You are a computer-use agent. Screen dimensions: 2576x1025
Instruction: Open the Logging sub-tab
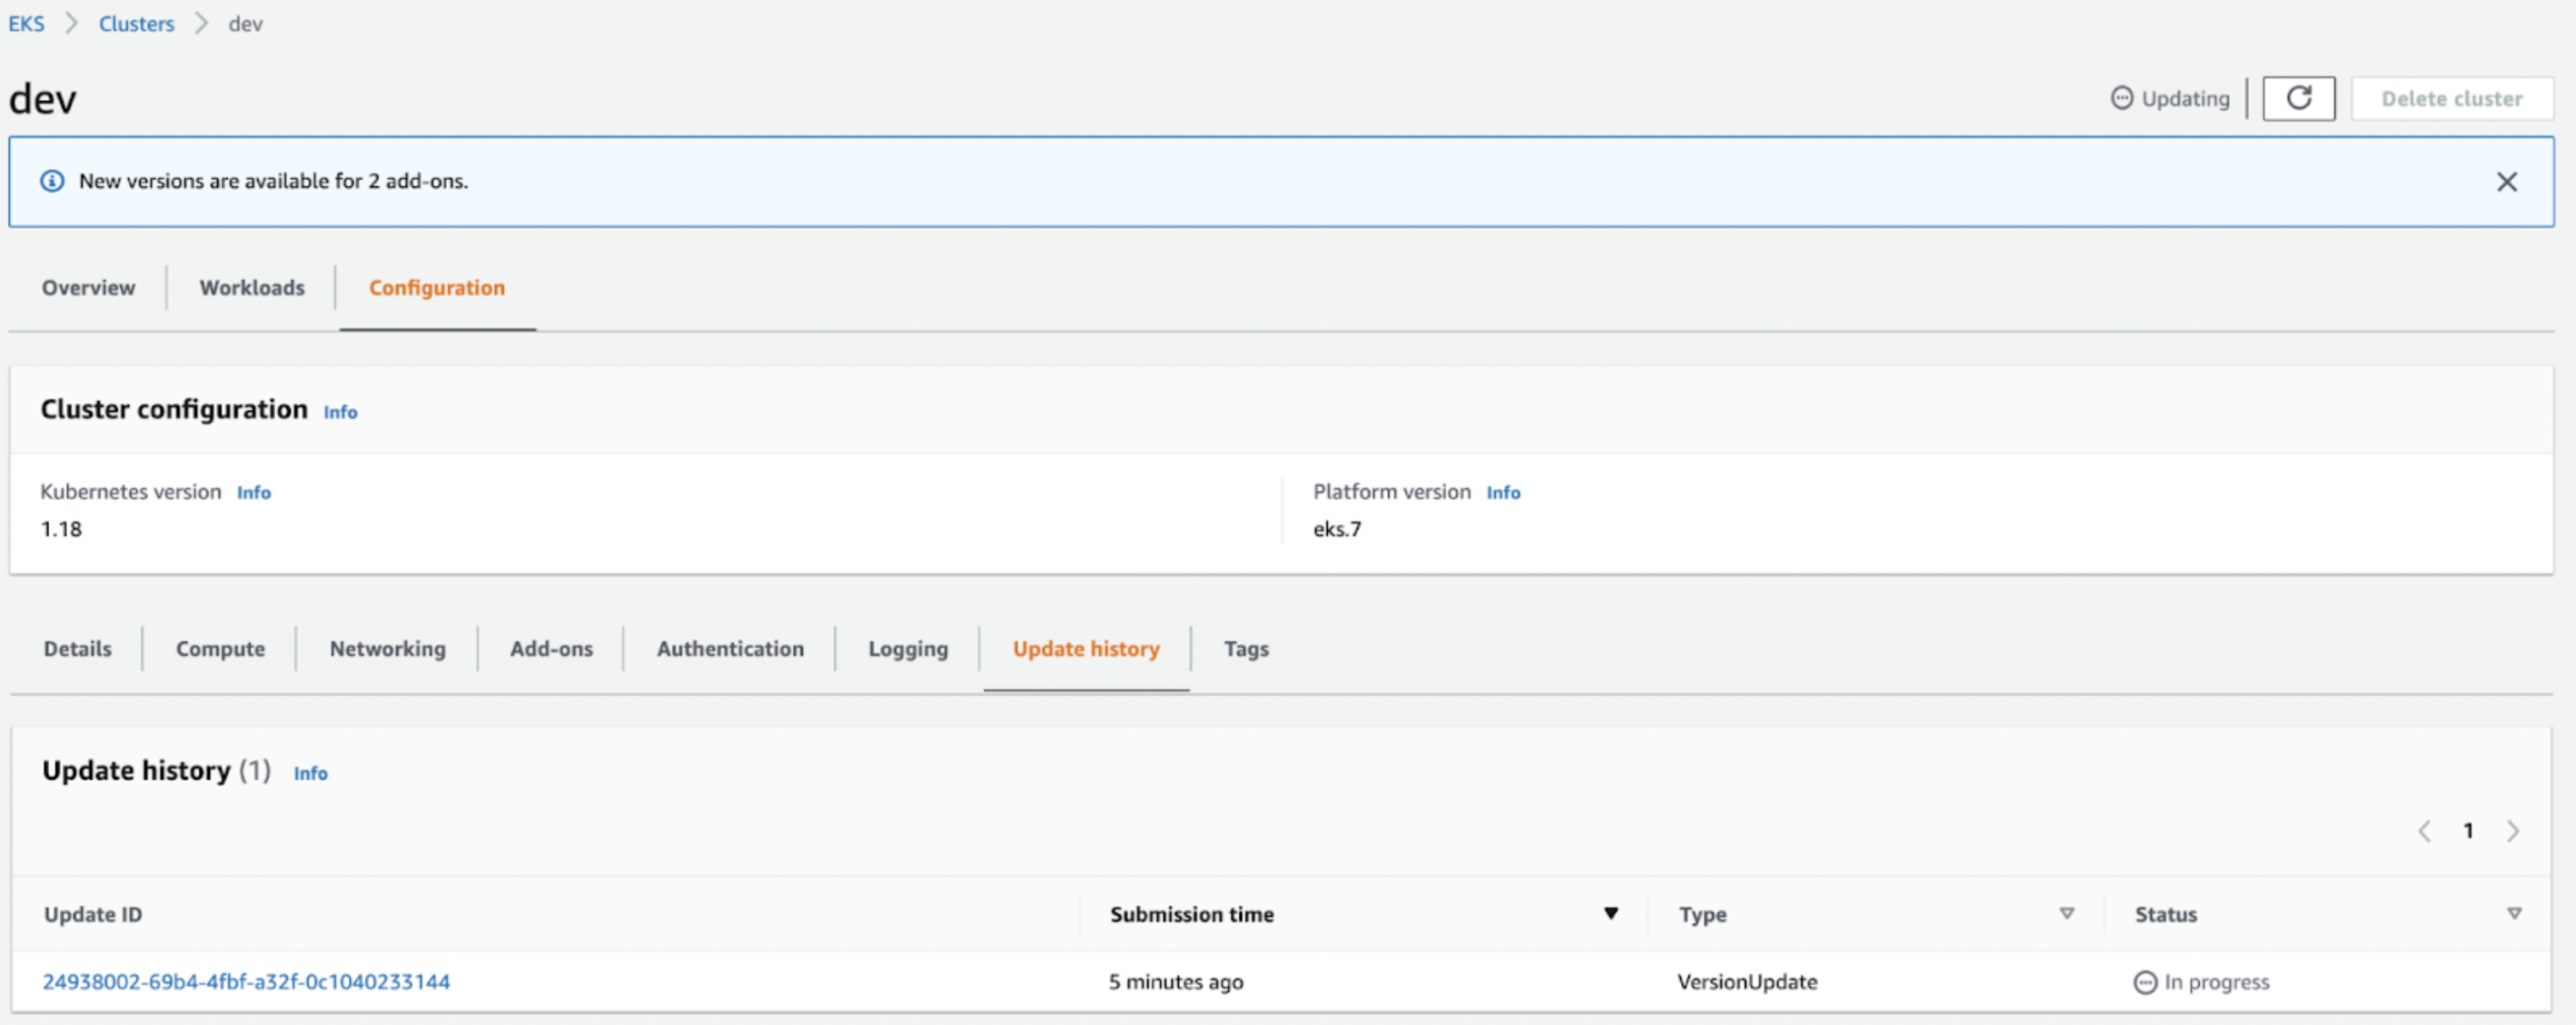(907, 649)
